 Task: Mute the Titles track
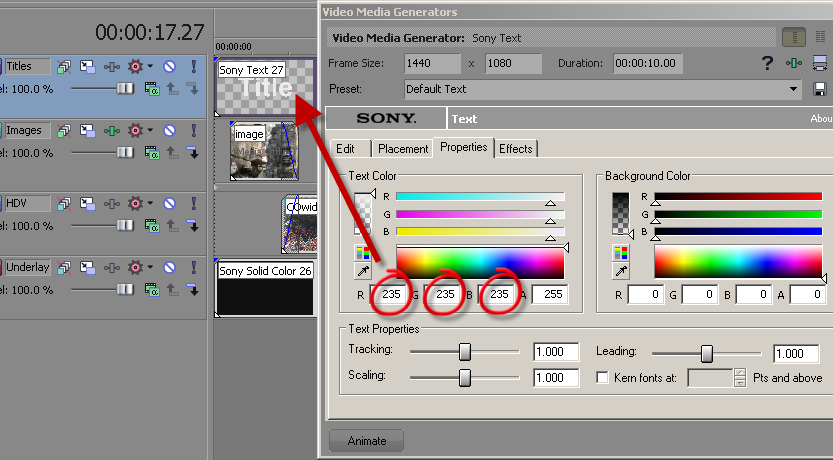coord(170,67)
